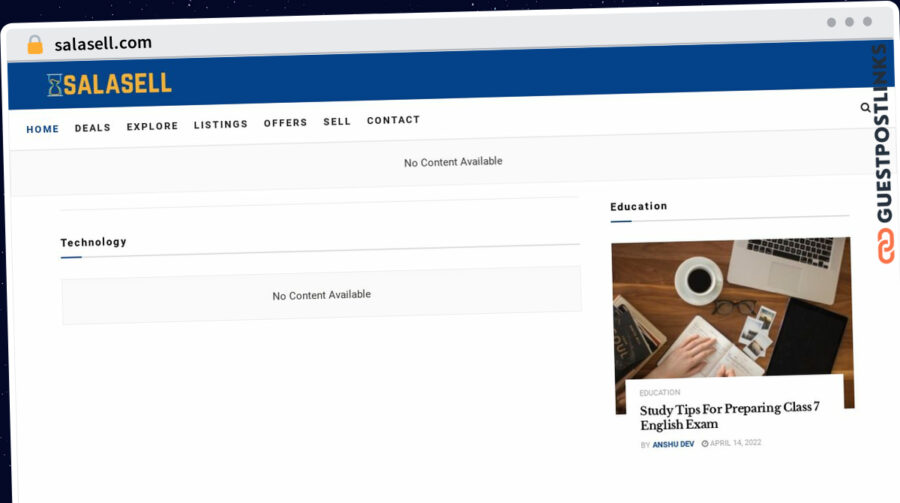Click the Education category tag on the article
The height and width of the screenshot is (503, 900).
click(x=660, y=393)
